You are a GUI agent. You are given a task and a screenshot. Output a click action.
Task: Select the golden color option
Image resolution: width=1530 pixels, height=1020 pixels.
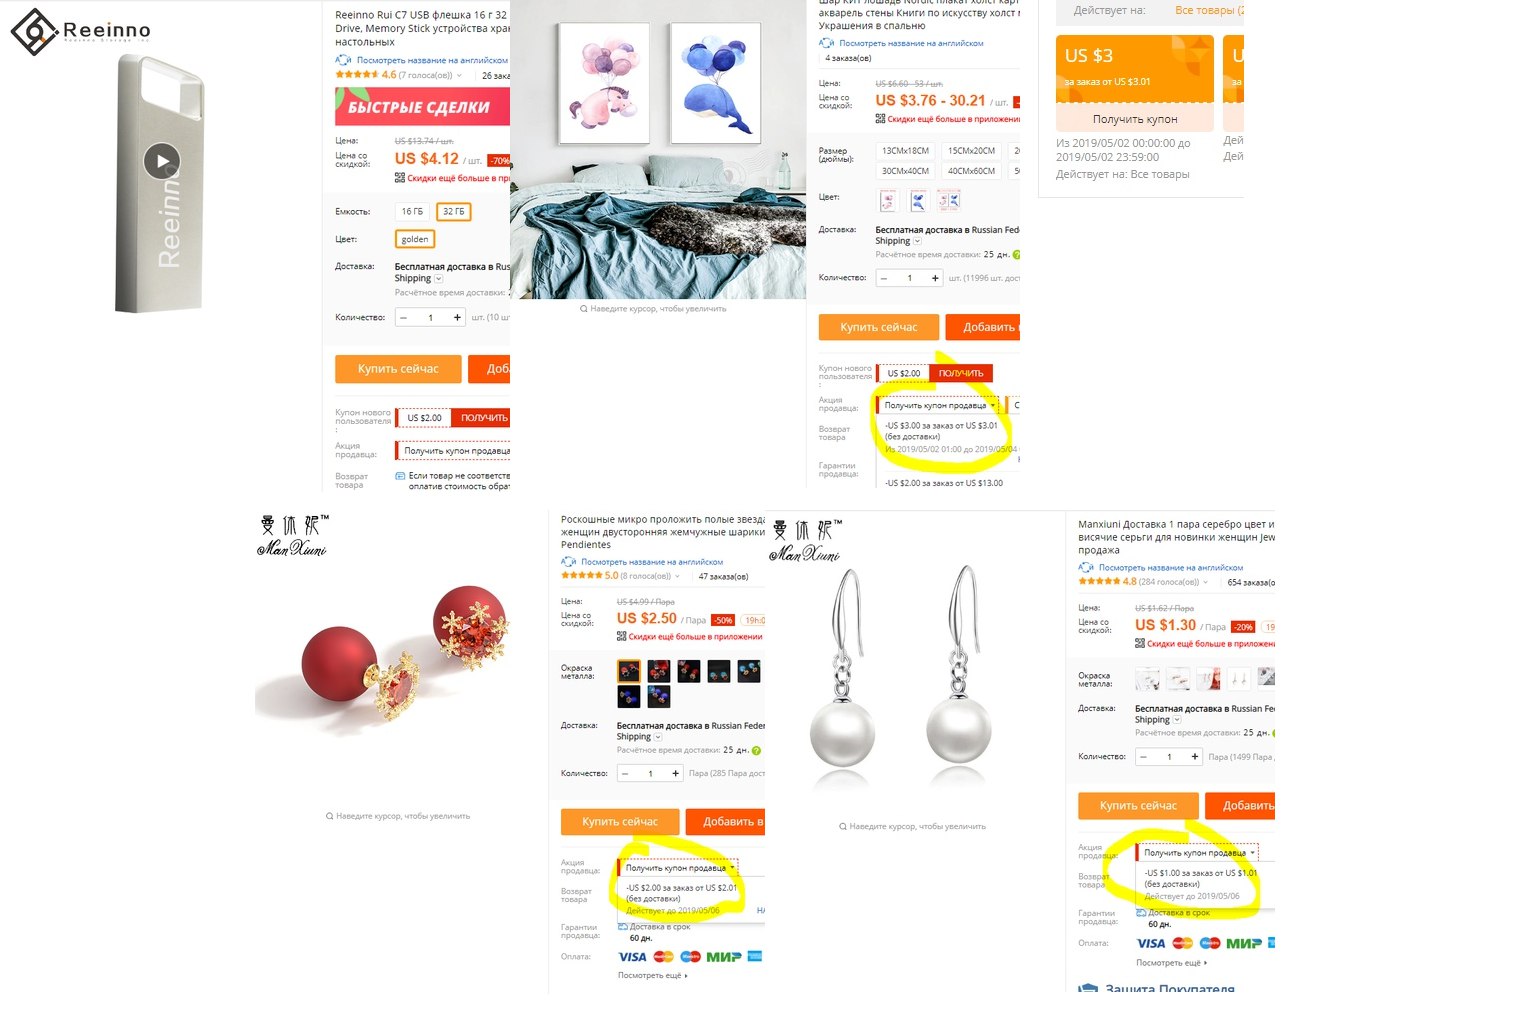click(x=415, y=239)
